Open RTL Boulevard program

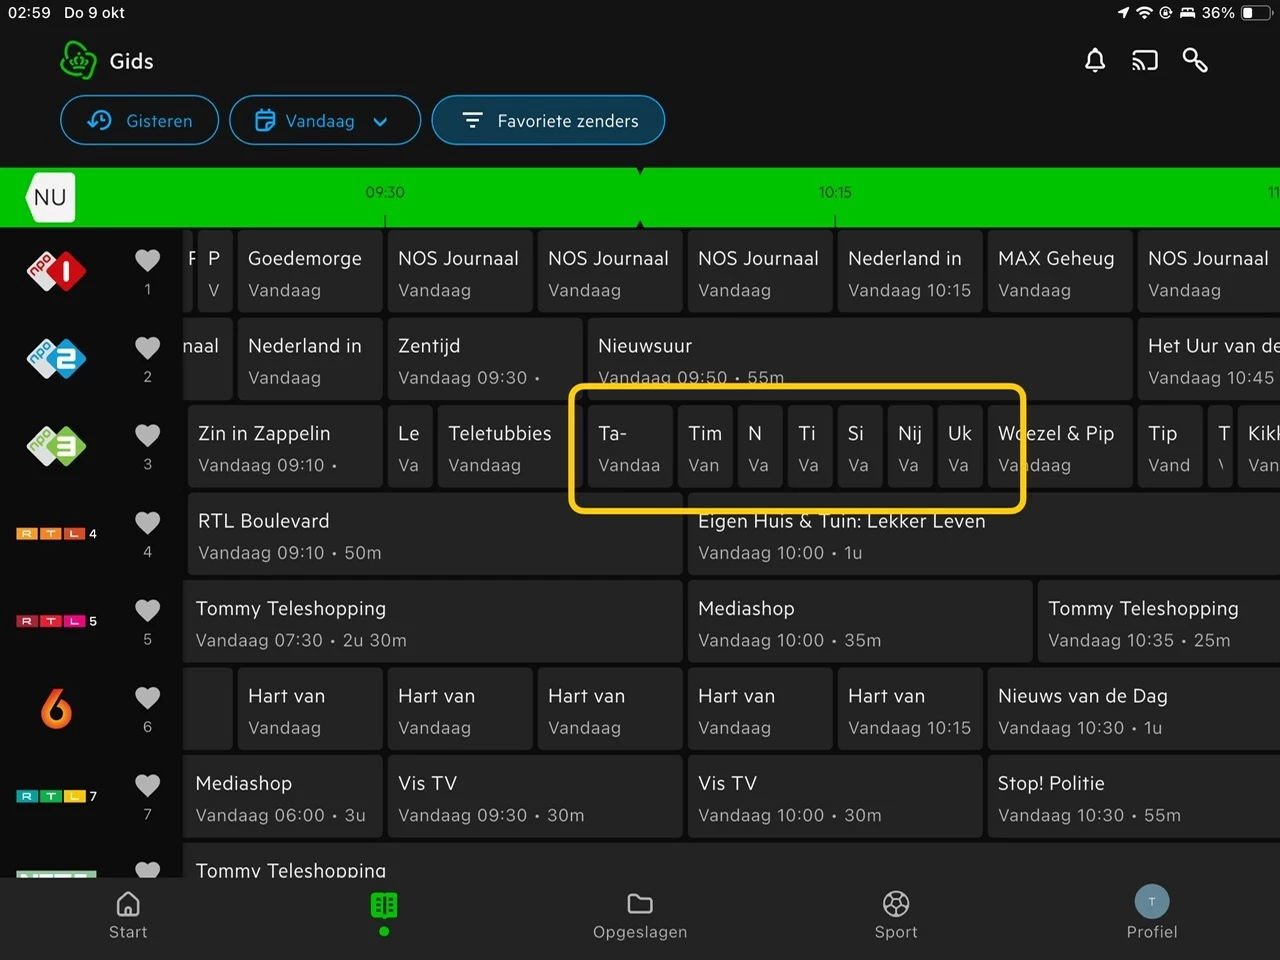(x=435, y=534)
